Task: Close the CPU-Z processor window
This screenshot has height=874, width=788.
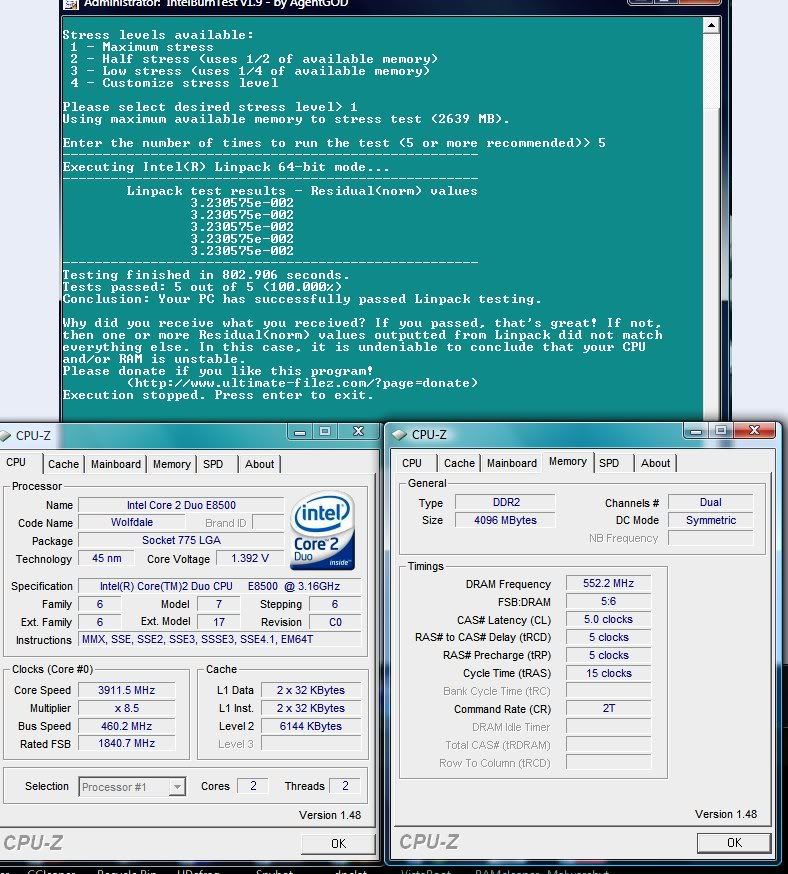Action: point(358,431)
